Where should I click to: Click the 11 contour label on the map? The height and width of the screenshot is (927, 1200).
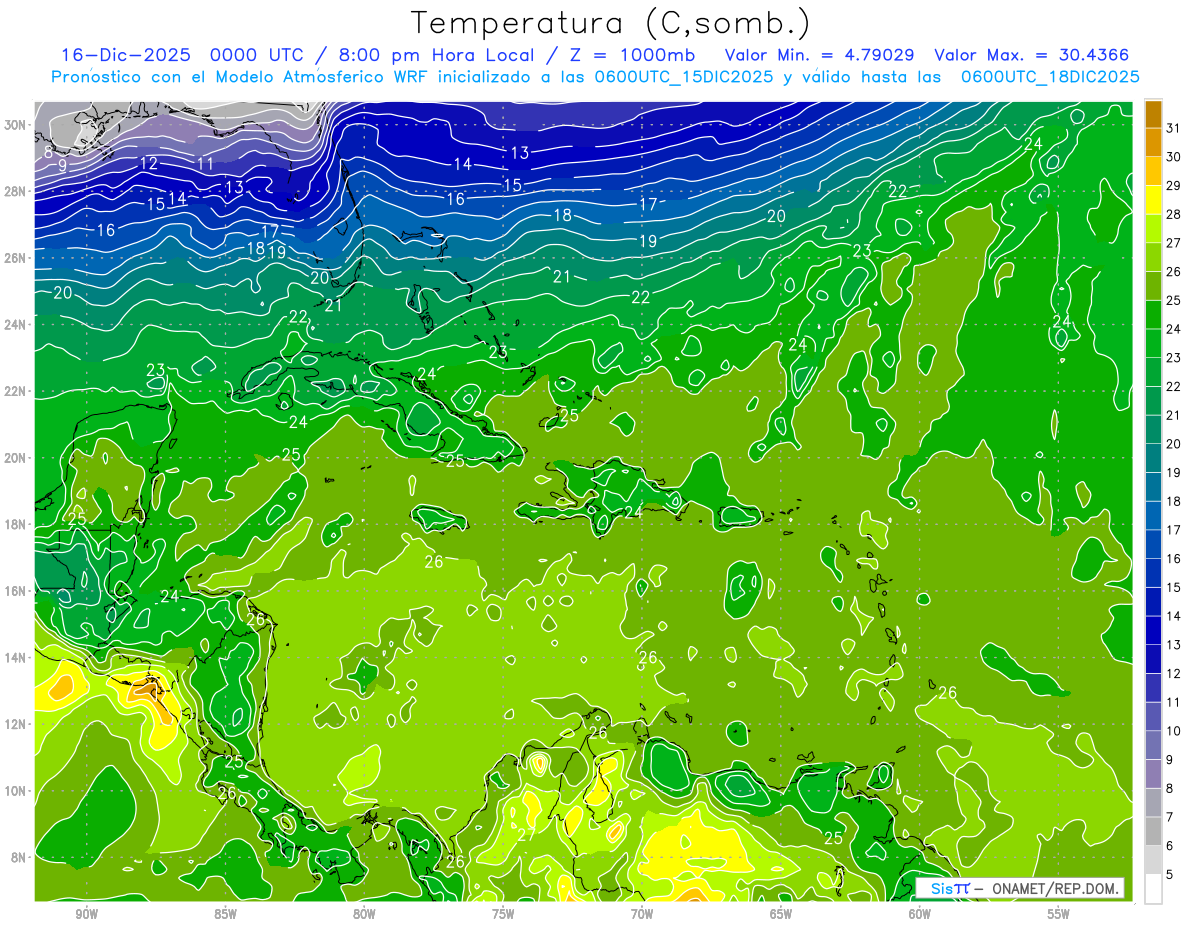[x=206, y=164]
